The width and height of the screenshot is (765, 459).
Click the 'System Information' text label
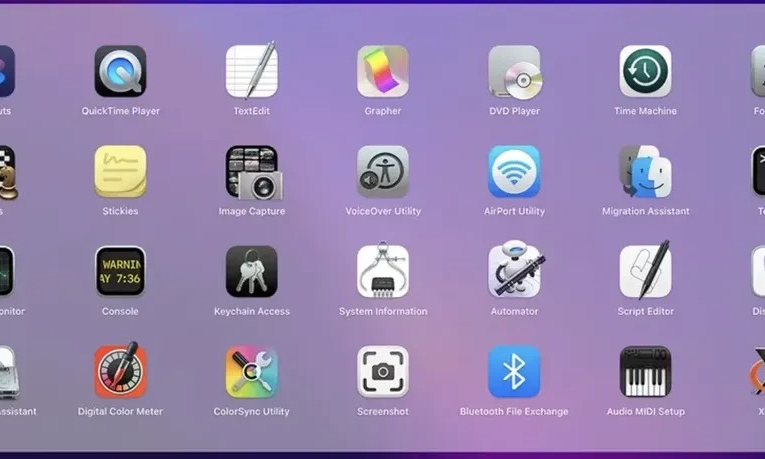click(x=383, y=311)
